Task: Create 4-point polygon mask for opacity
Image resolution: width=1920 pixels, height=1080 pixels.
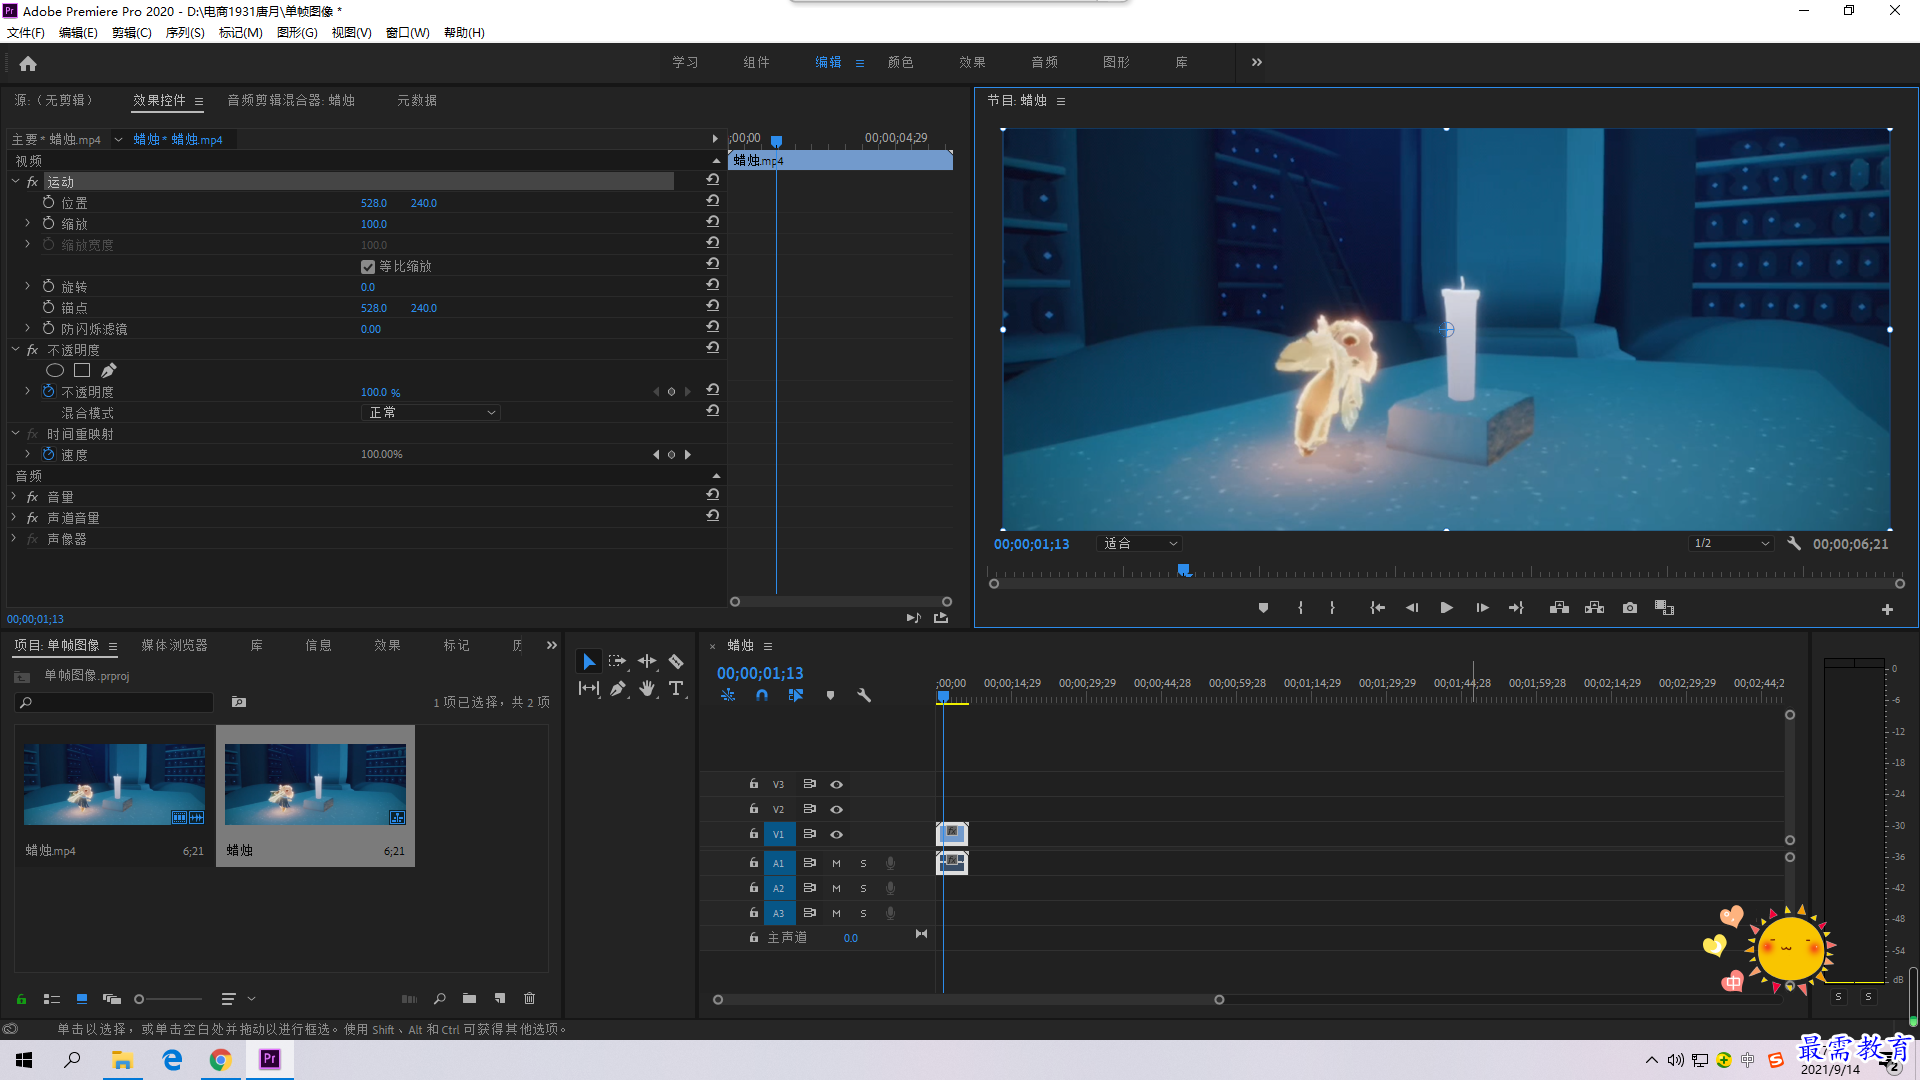Action: click(x=82, y=371)
